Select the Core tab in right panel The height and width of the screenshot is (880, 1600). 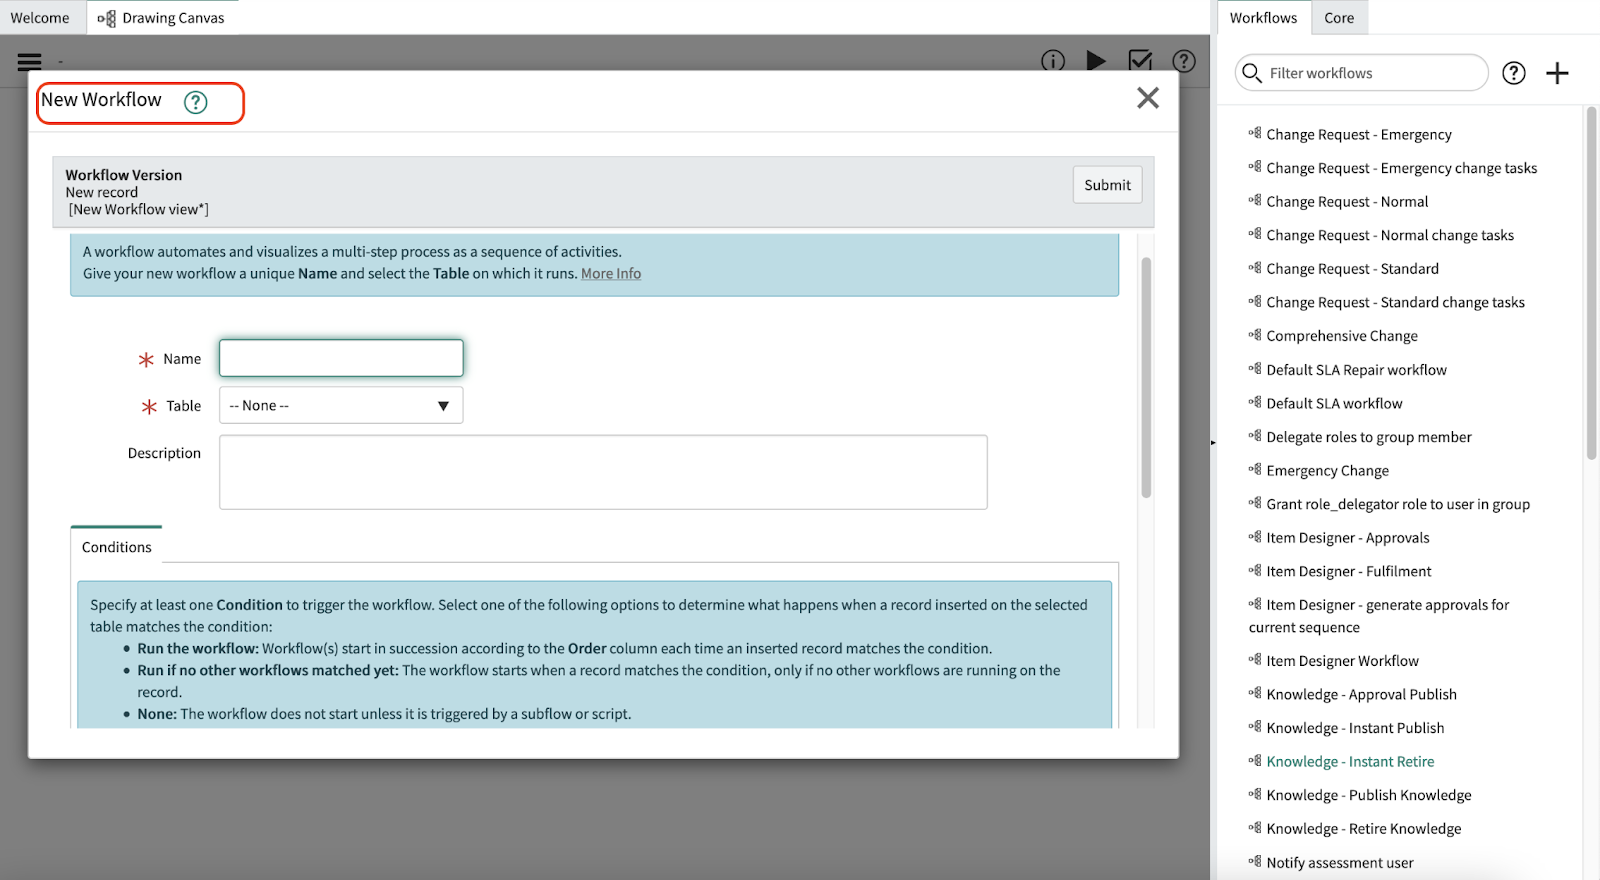(x=1339, y=18)
